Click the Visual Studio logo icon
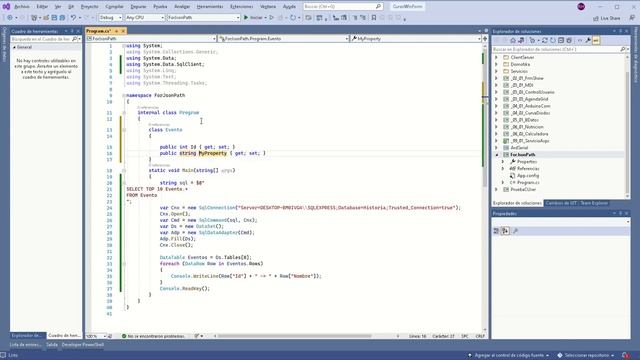640x360 pixels. 6,7
